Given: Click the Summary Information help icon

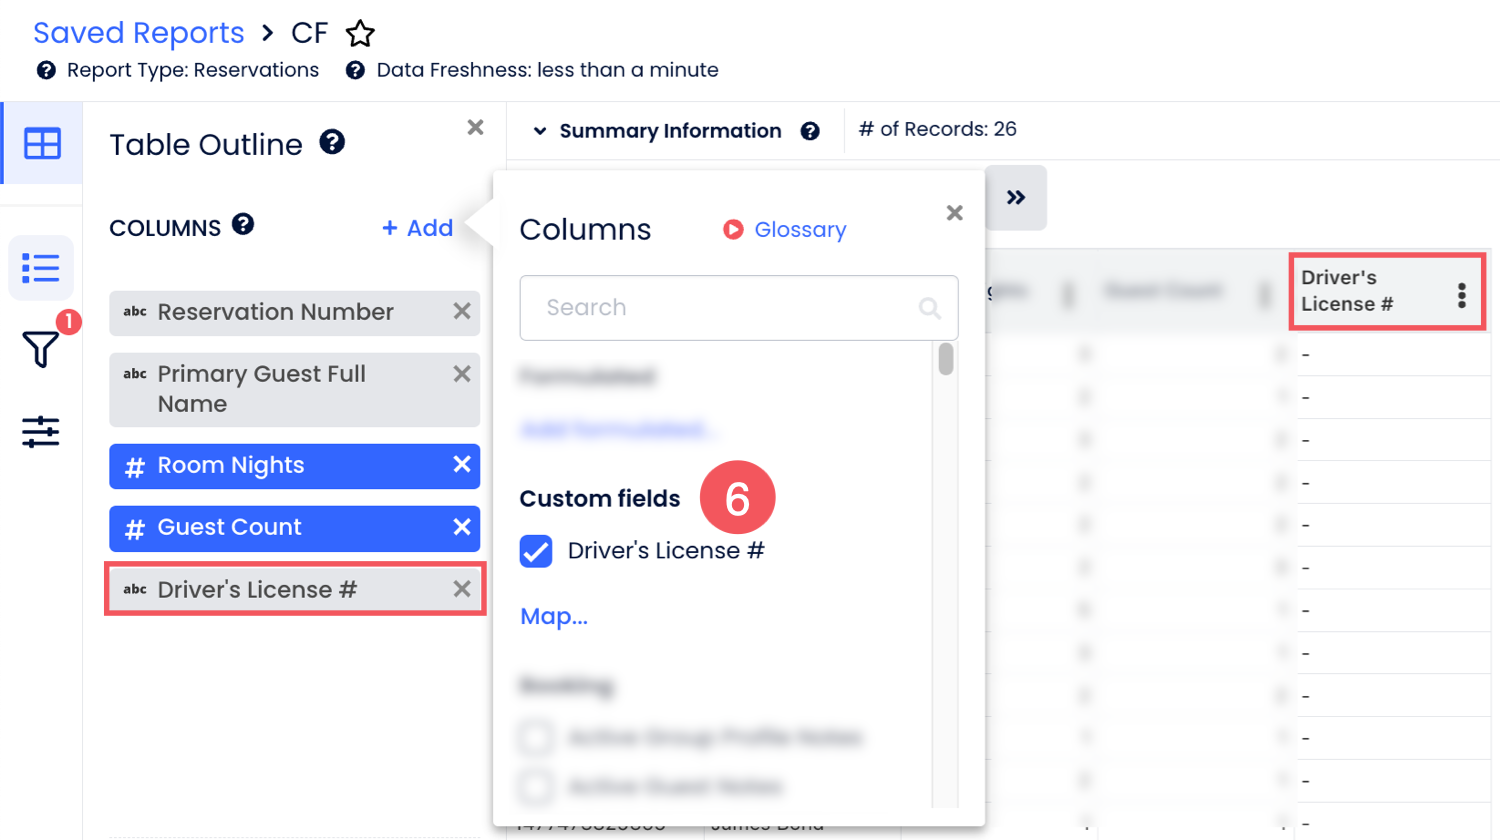Looking at the screenshot, I should click(810, 131).
